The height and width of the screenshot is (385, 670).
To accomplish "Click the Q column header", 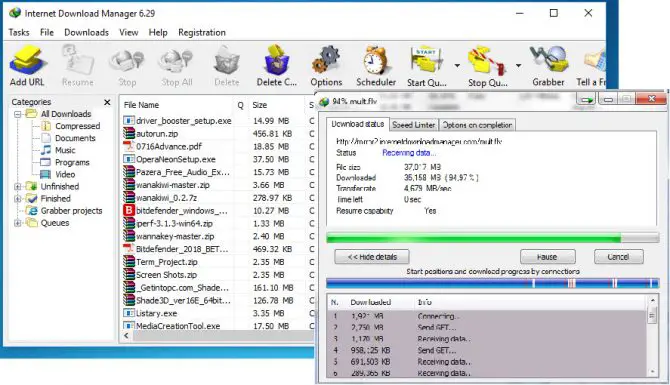I will 241,105.
